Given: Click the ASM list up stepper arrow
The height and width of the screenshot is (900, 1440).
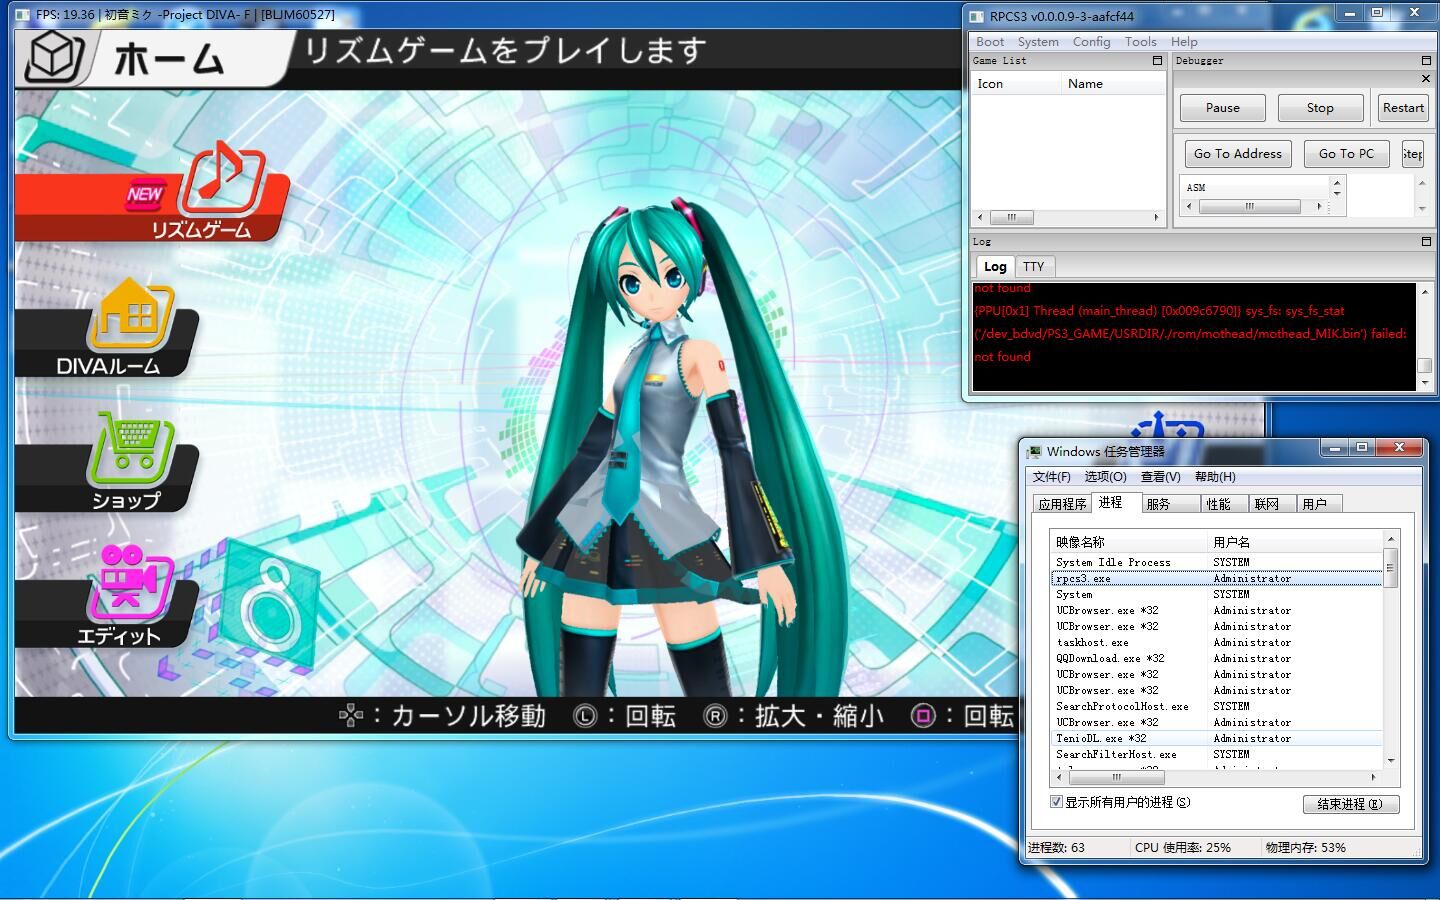Looking at the screenshot, I should click(1337, 182).
